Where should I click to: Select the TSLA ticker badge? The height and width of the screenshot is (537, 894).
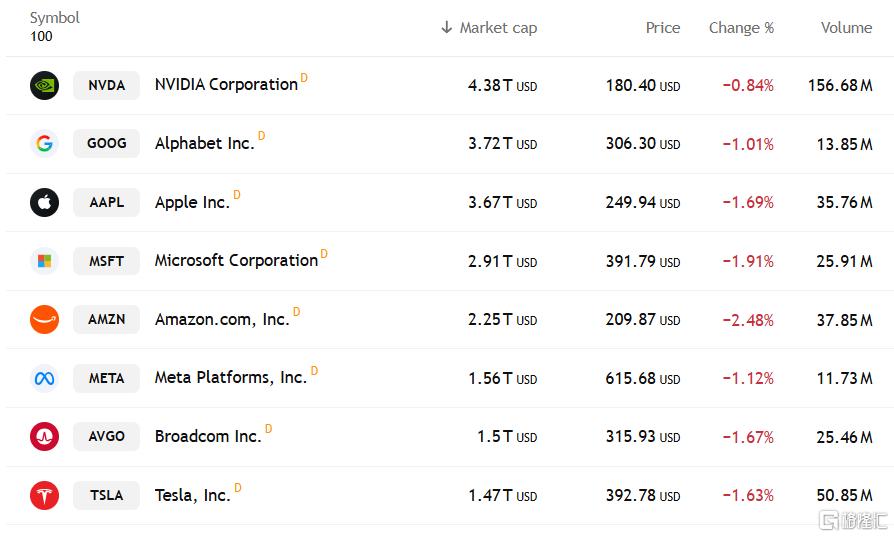coord(106,495)
